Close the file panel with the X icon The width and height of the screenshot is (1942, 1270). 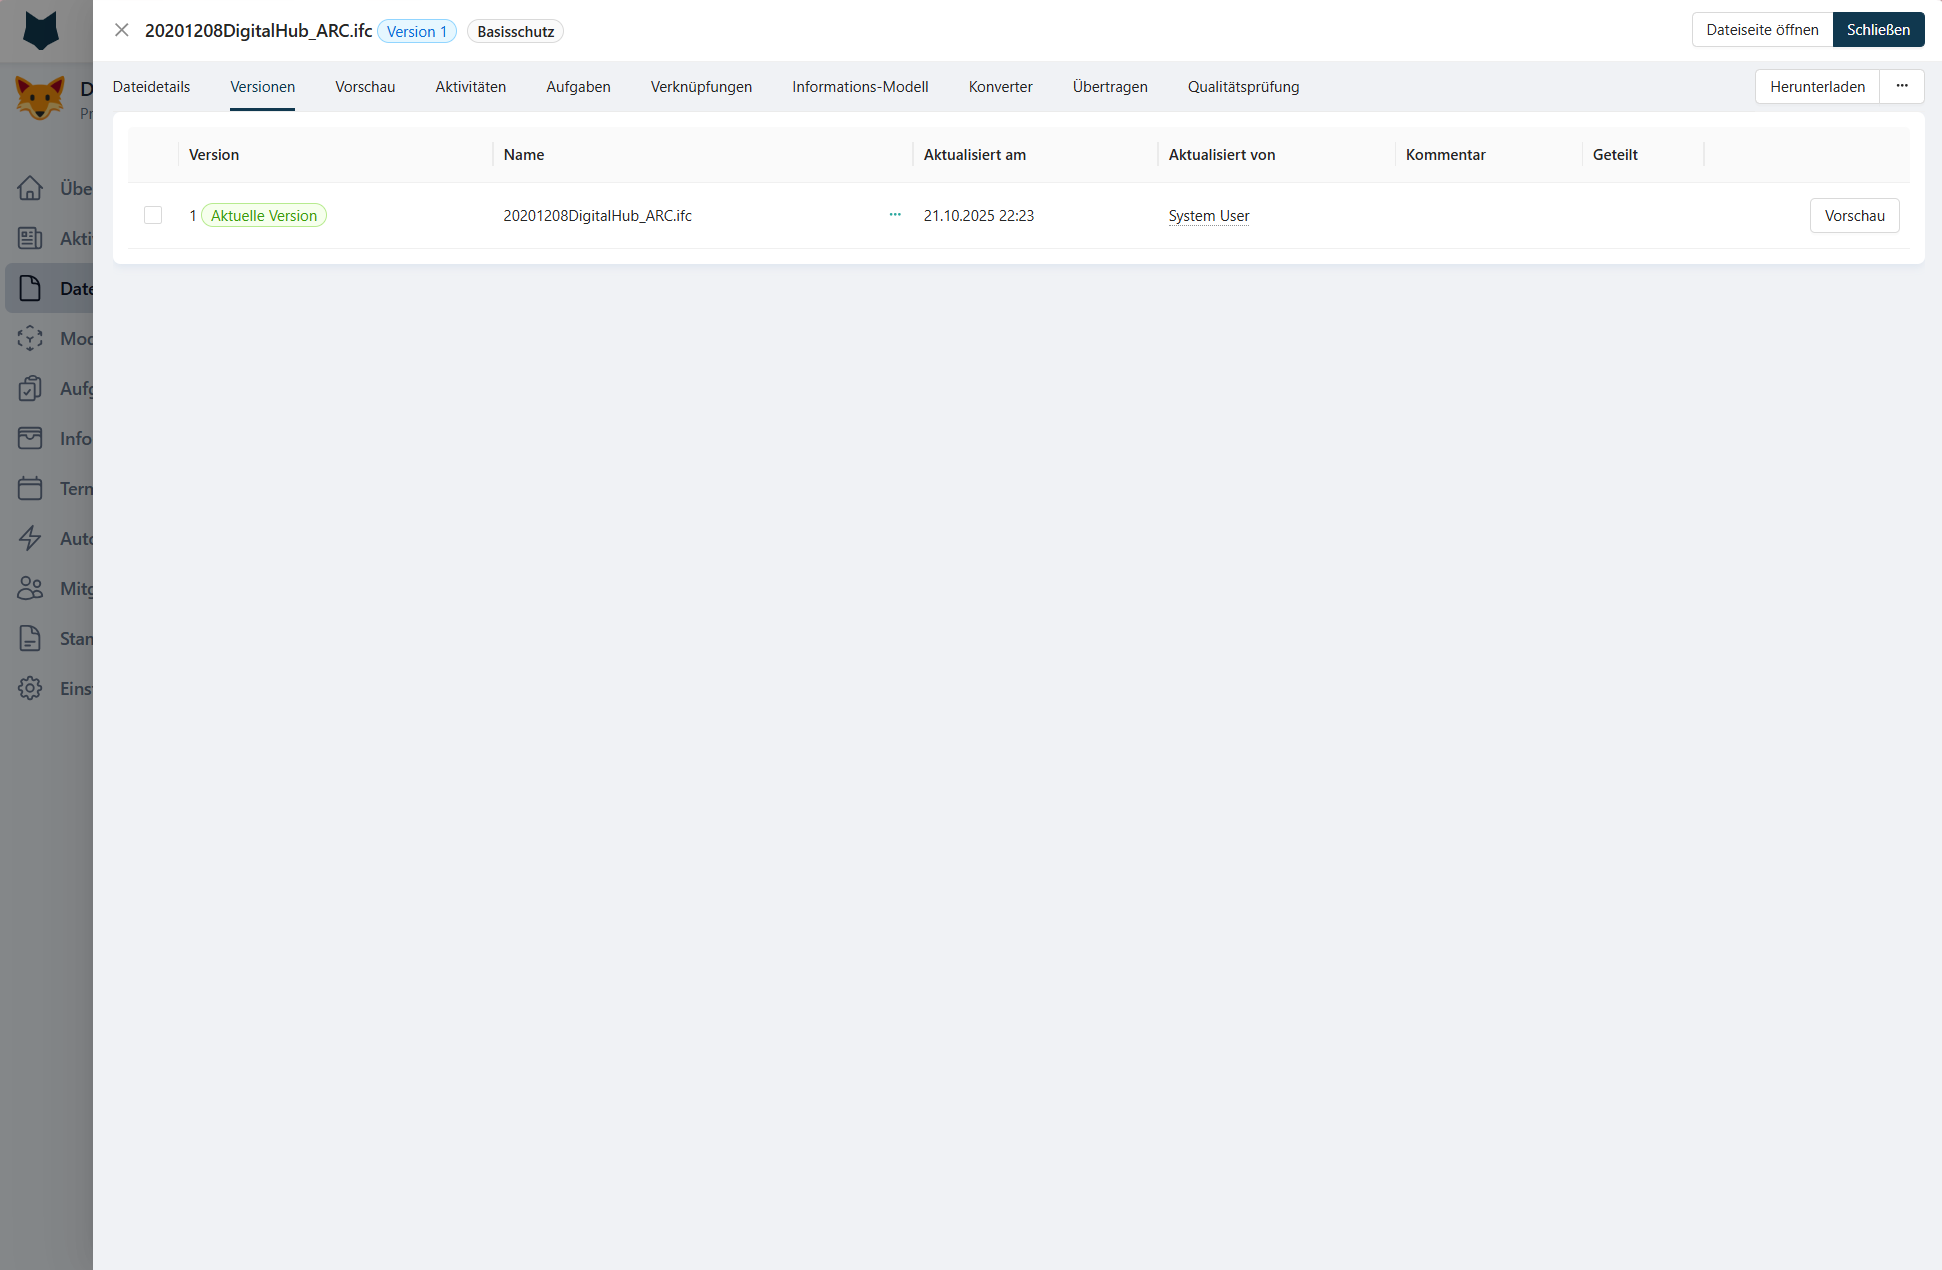122,30
